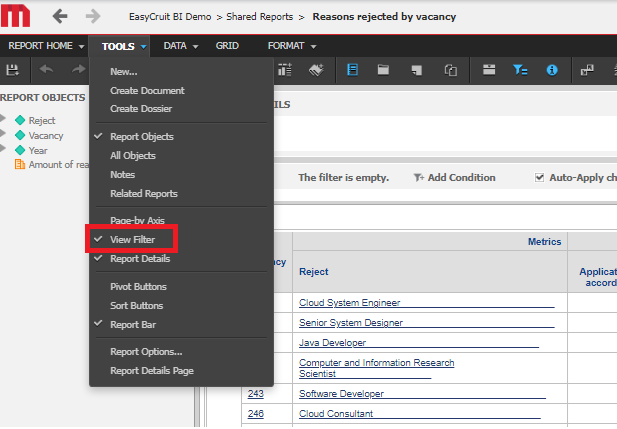
Task: Go forward with the right arrow
Action: [x=93, y=16]
